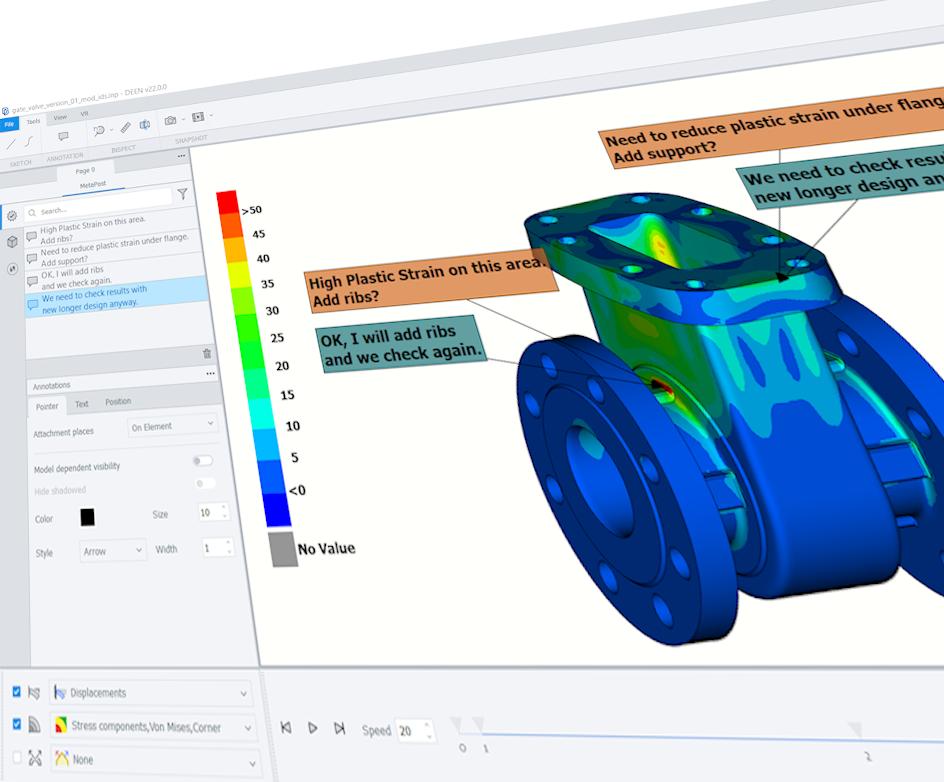944x782 pixels.
Task: Play the animation
Action: click(x=312, y=728)
